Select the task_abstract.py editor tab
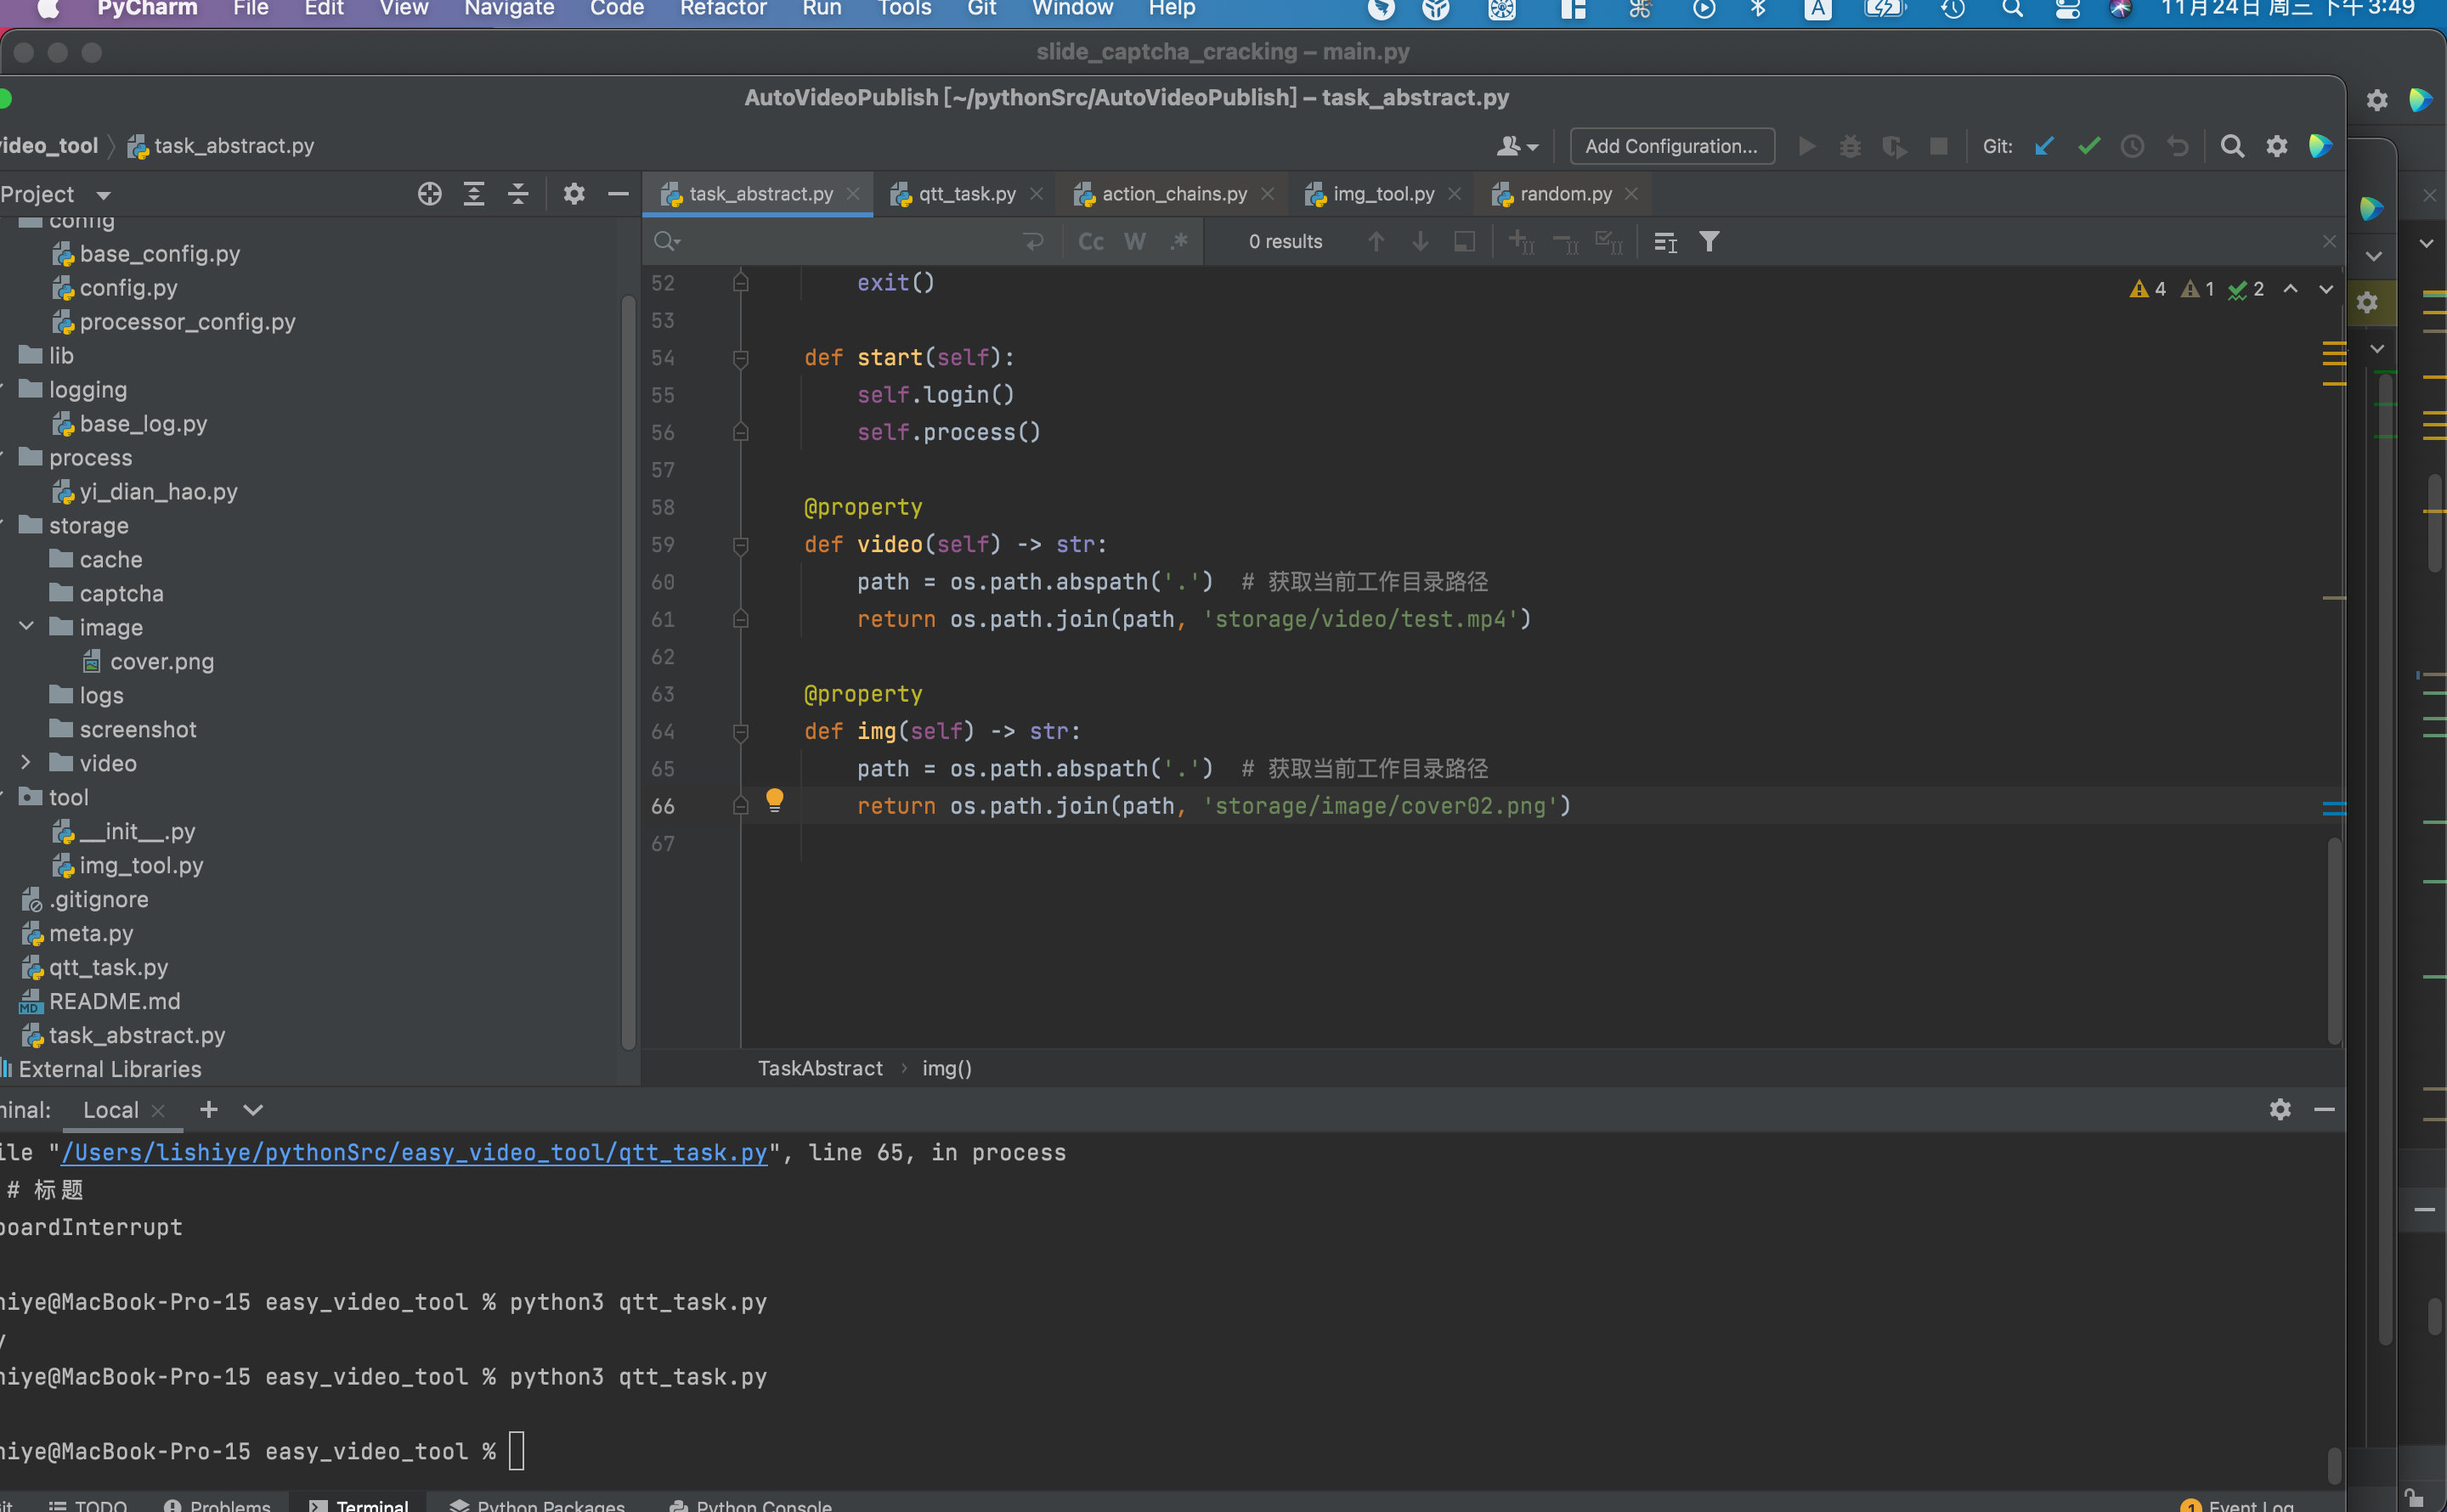 pos(759,192)
